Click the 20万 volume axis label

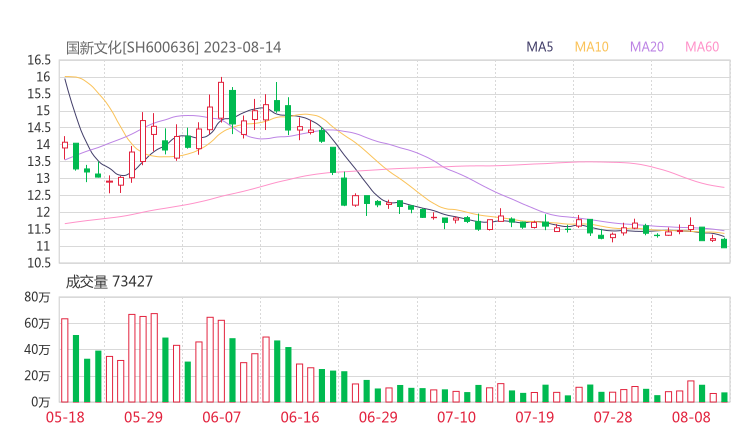pos(37,376)
